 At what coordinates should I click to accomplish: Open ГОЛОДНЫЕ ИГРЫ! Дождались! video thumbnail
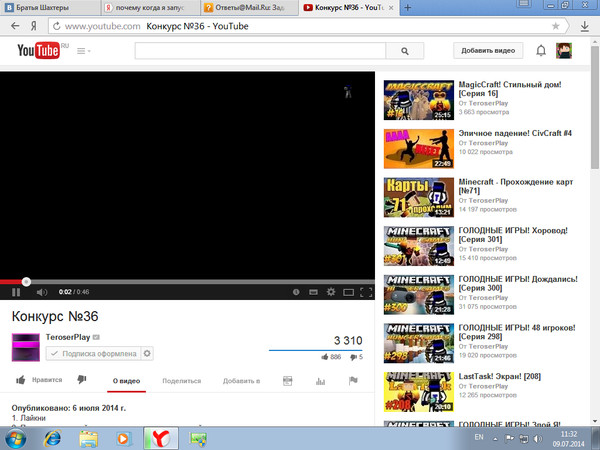[x=419, y=295]
